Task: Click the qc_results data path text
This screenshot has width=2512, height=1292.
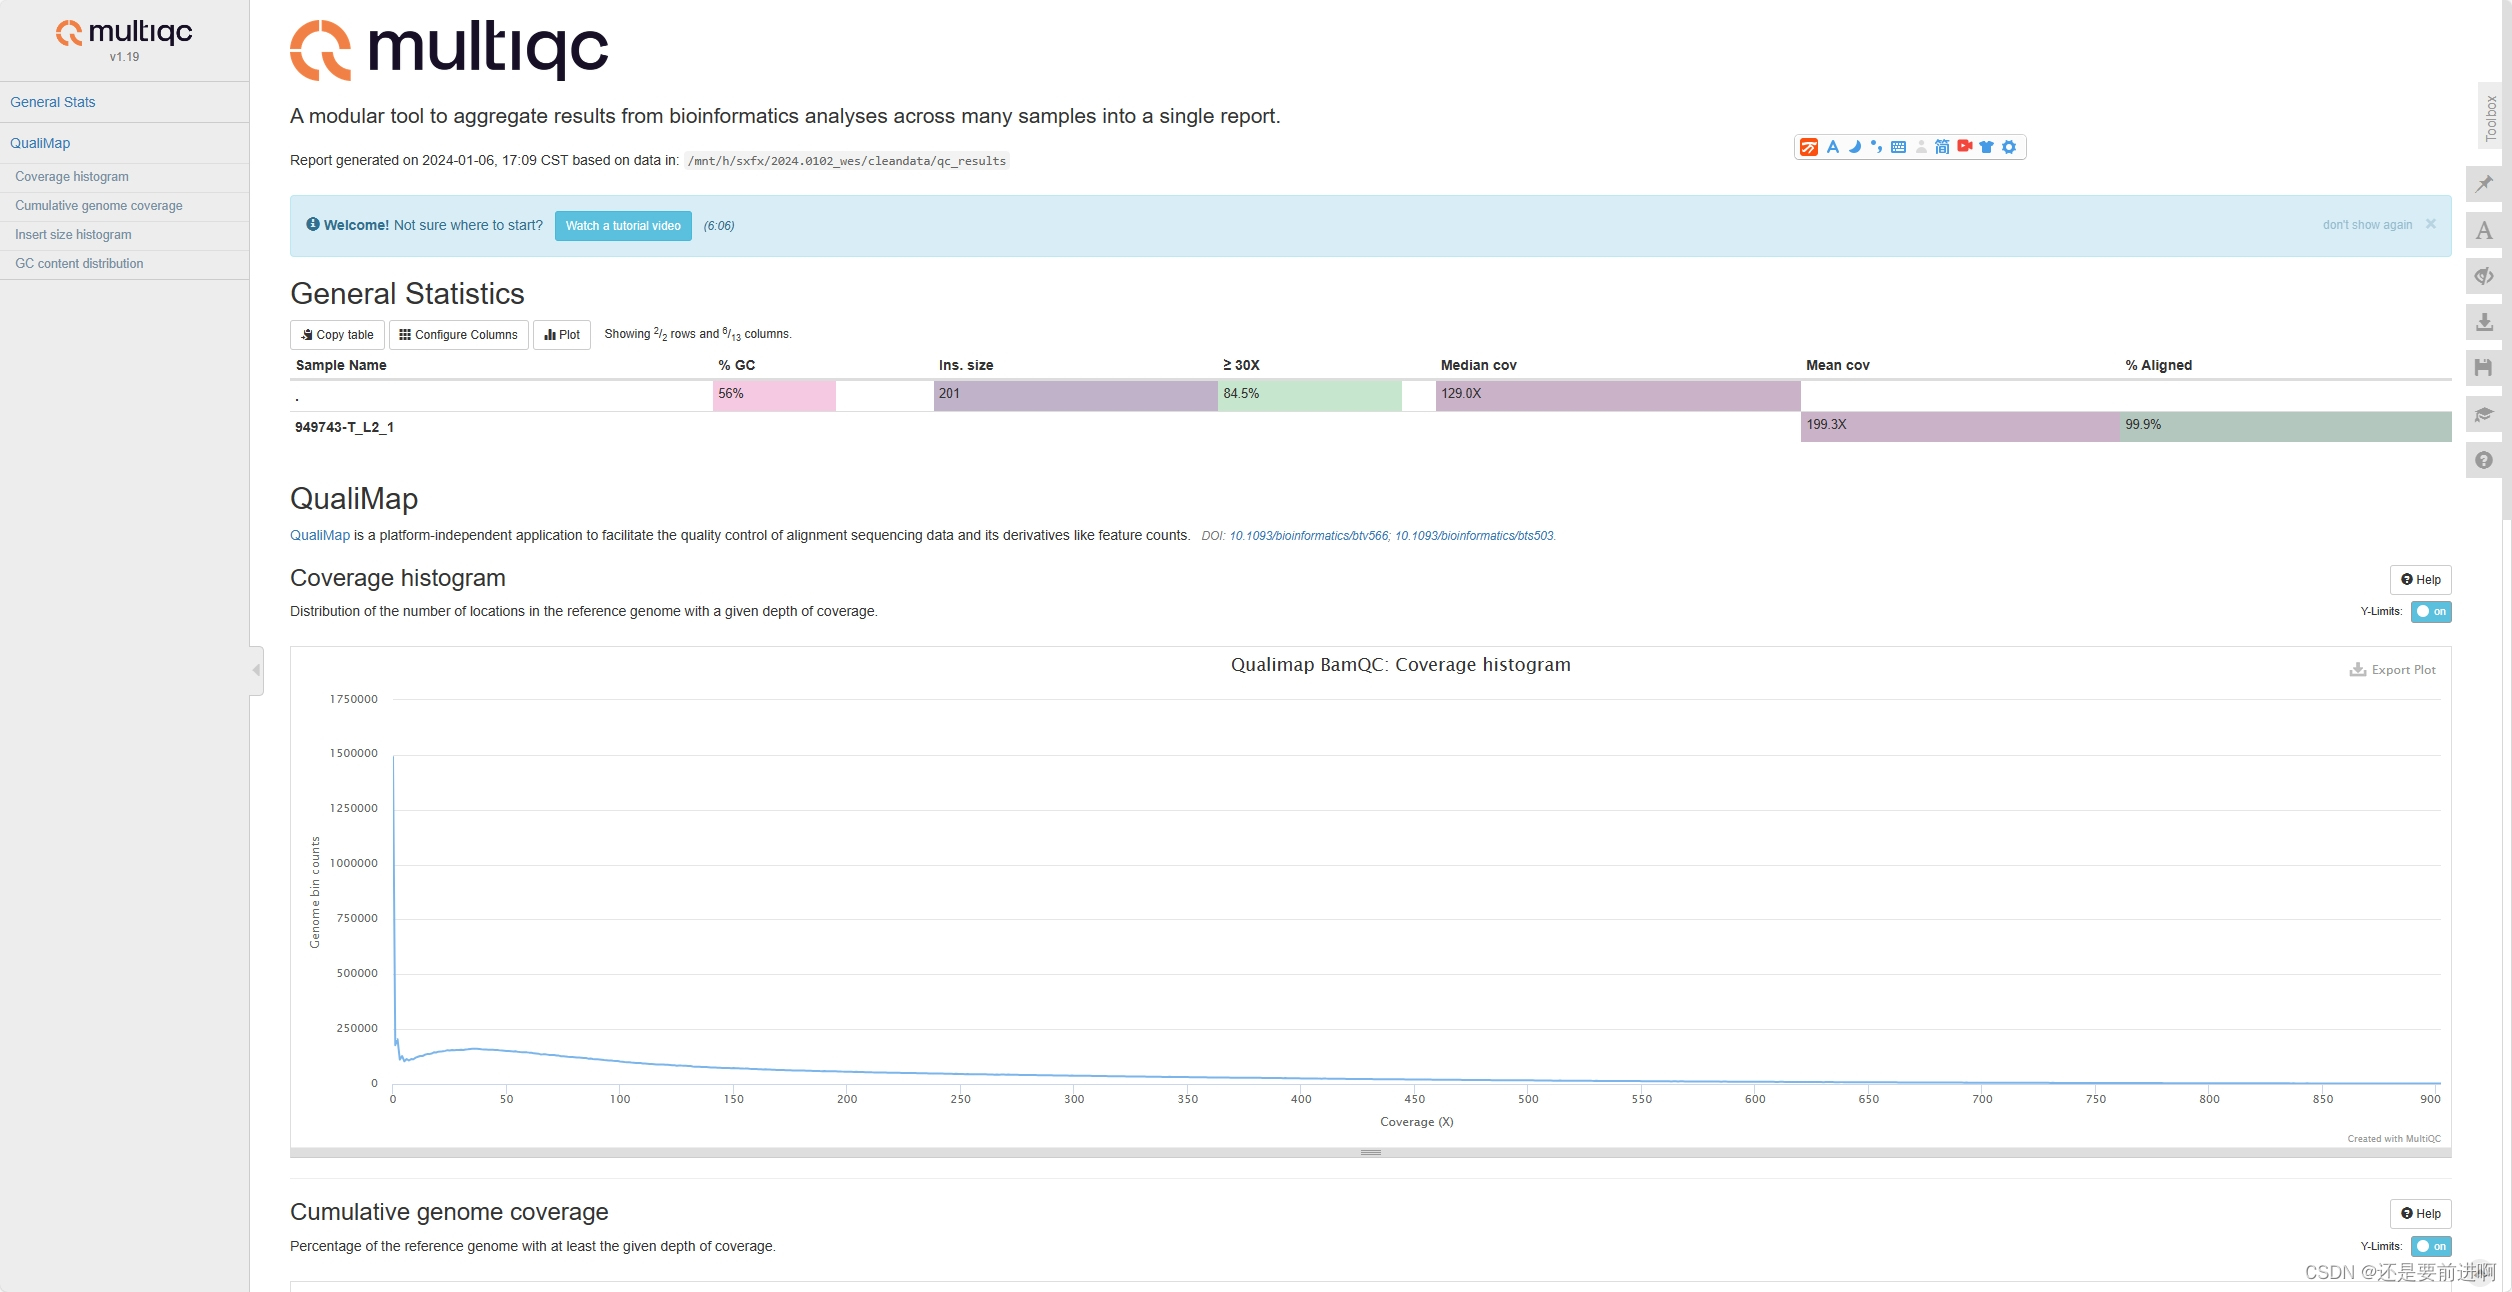Action: (x=847, y=161)
